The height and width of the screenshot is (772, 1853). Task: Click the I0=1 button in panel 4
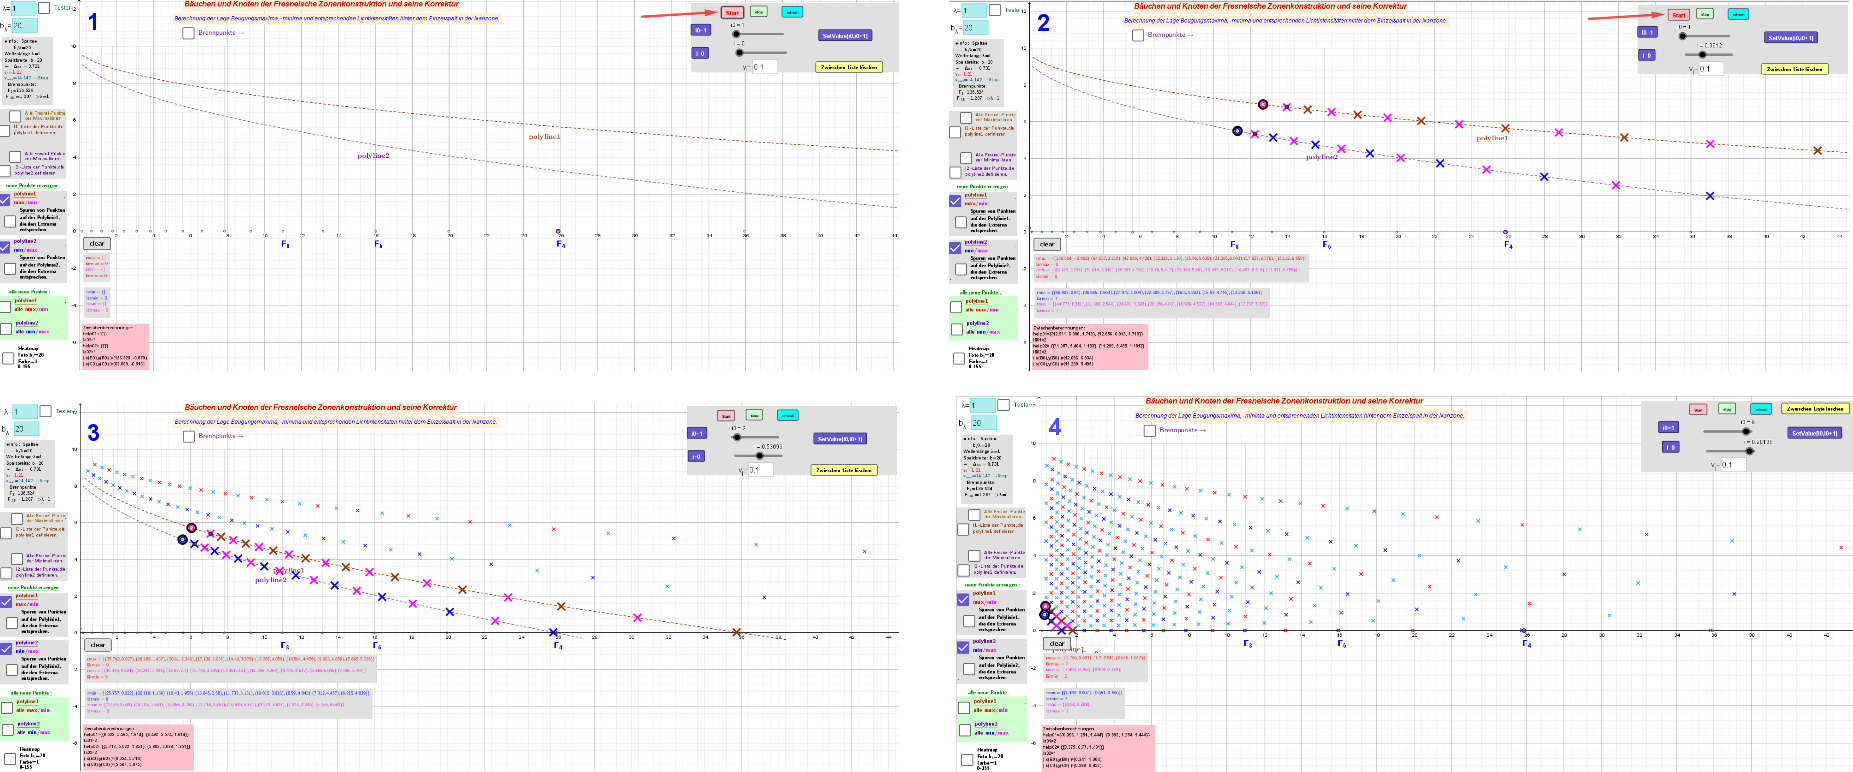(1668, 427)
